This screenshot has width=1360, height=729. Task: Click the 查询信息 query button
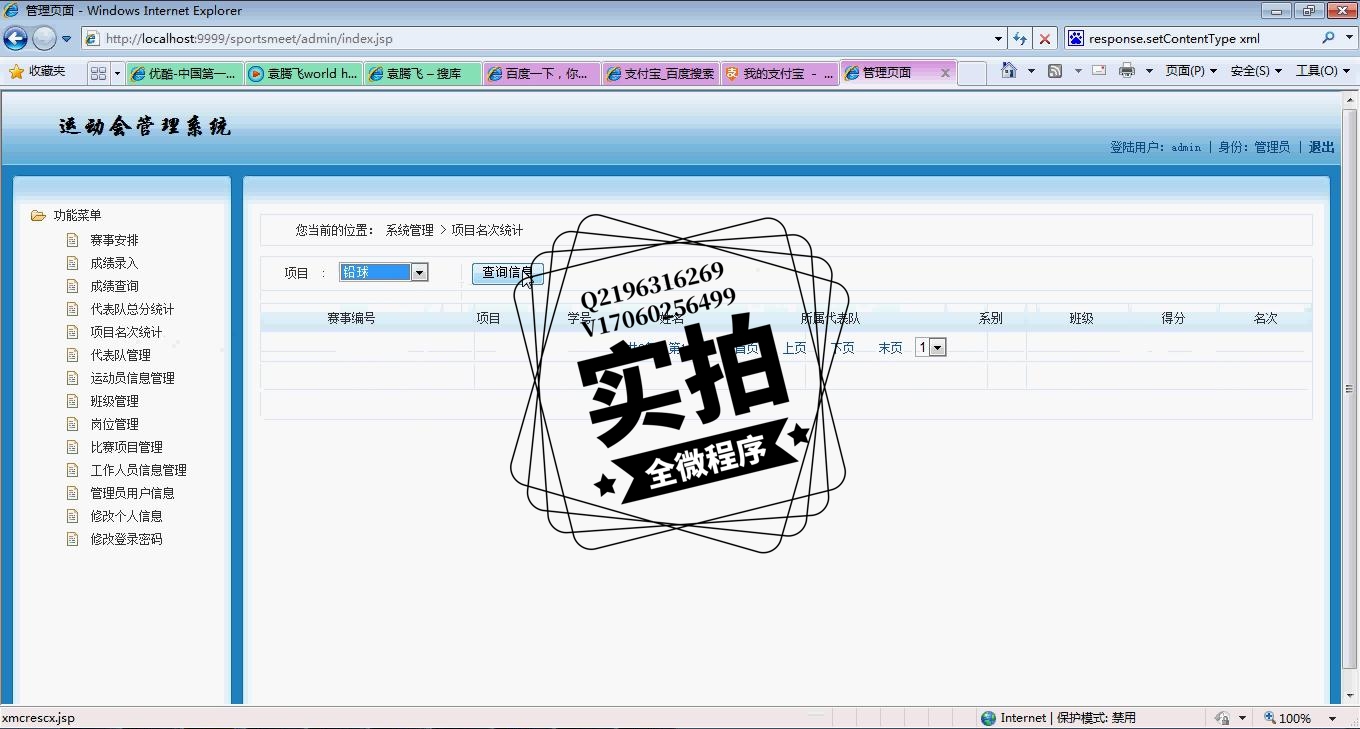[x=507, y=273]
